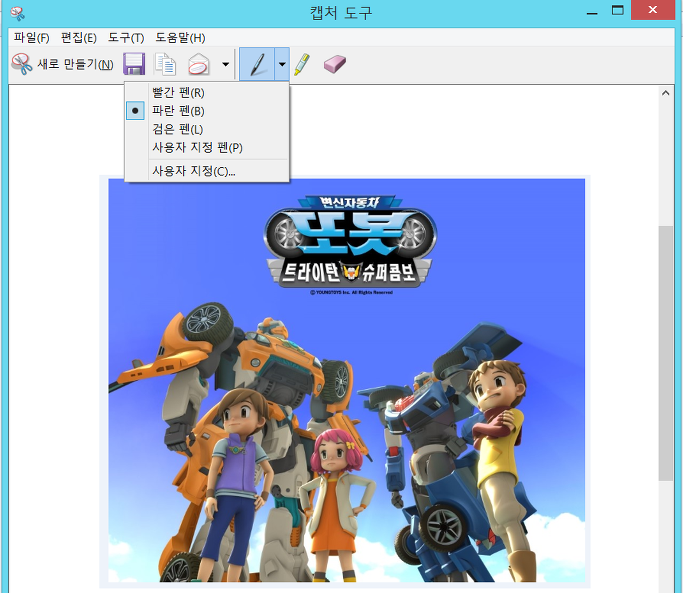Click the captured Tobot poster image
This screenshot has width=683, height=593.
(346, 380)
